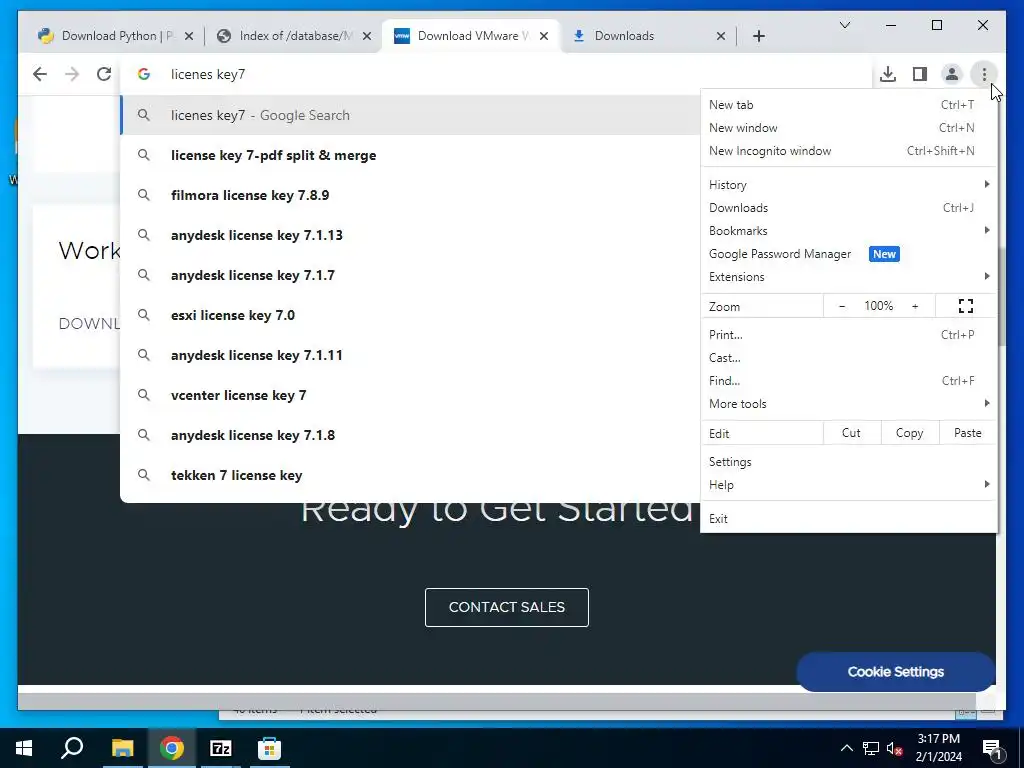
Task: Click Cut in the Edit row
Action: pyautogui.click(x=851, y=433)
